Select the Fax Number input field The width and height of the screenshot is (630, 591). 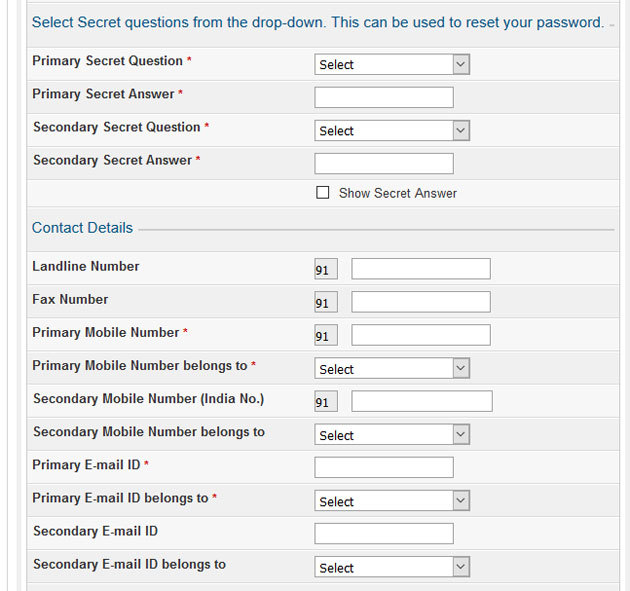420,302
